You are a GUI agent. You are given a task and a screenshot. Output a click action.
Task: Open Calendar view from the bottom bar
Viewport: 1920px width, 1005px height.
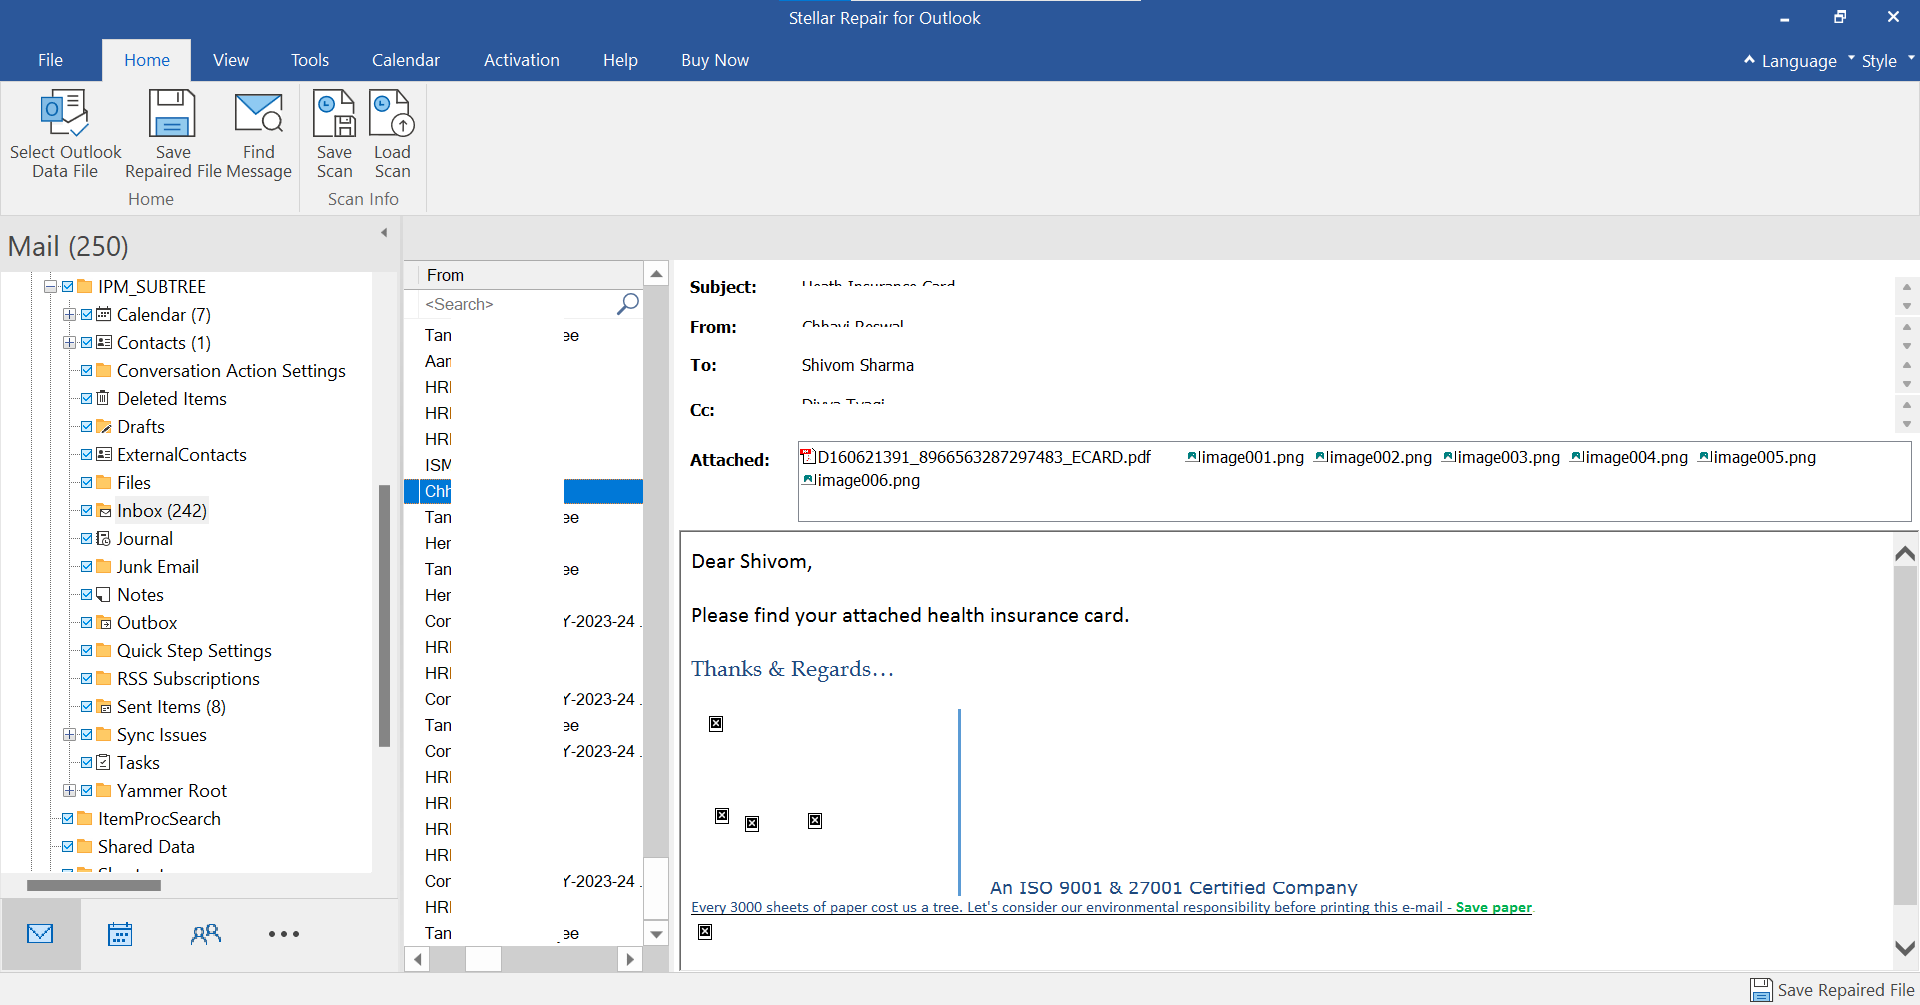pos(119,933)
